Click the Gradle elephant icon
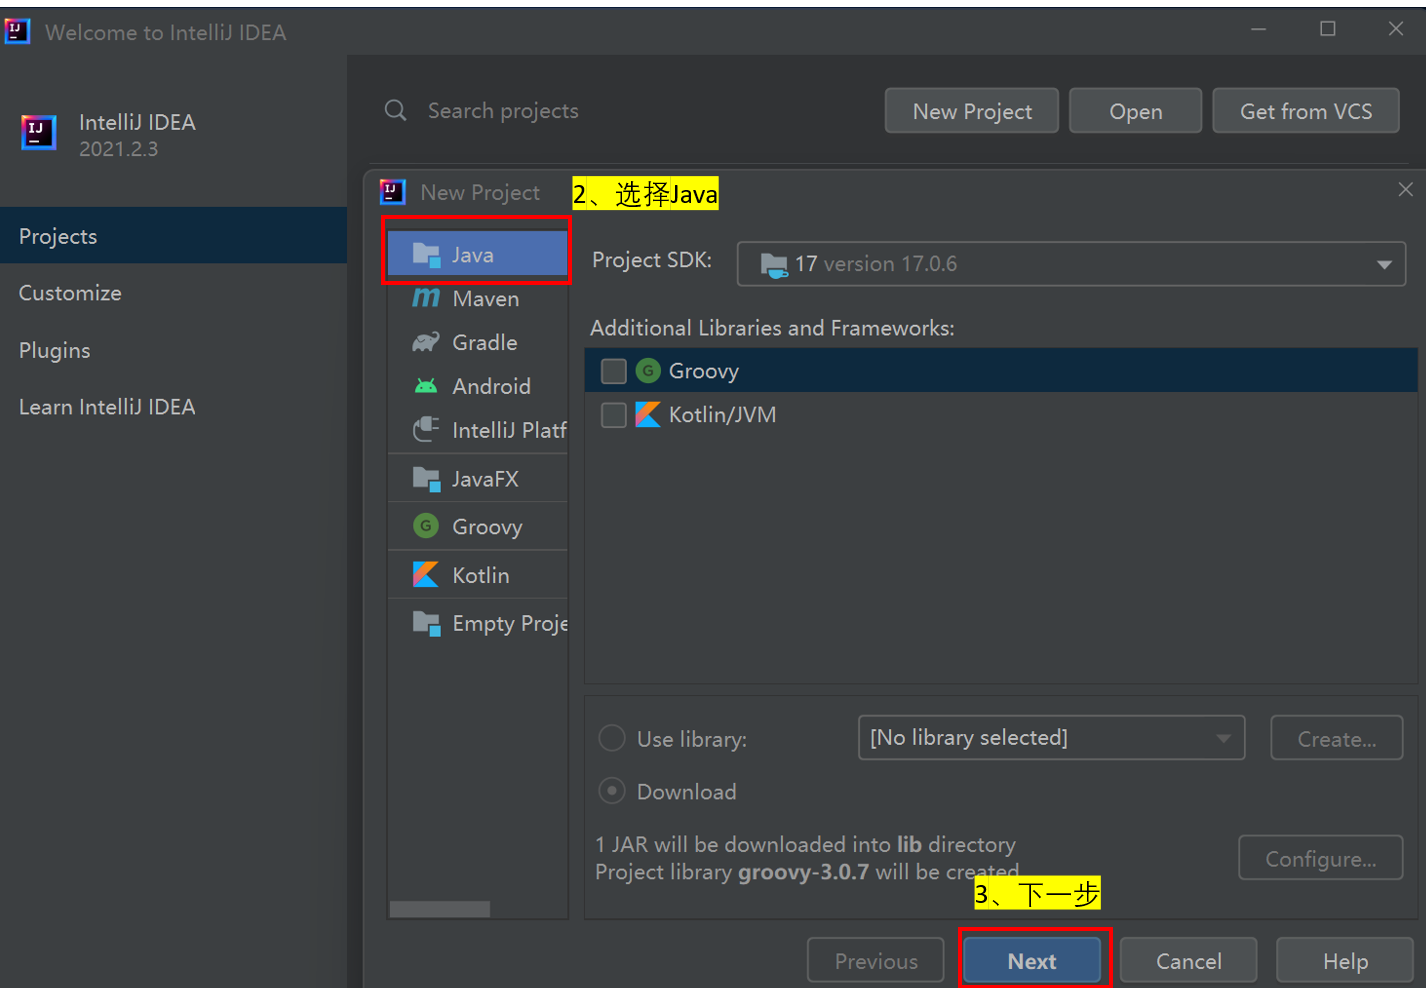 point(426,342)
